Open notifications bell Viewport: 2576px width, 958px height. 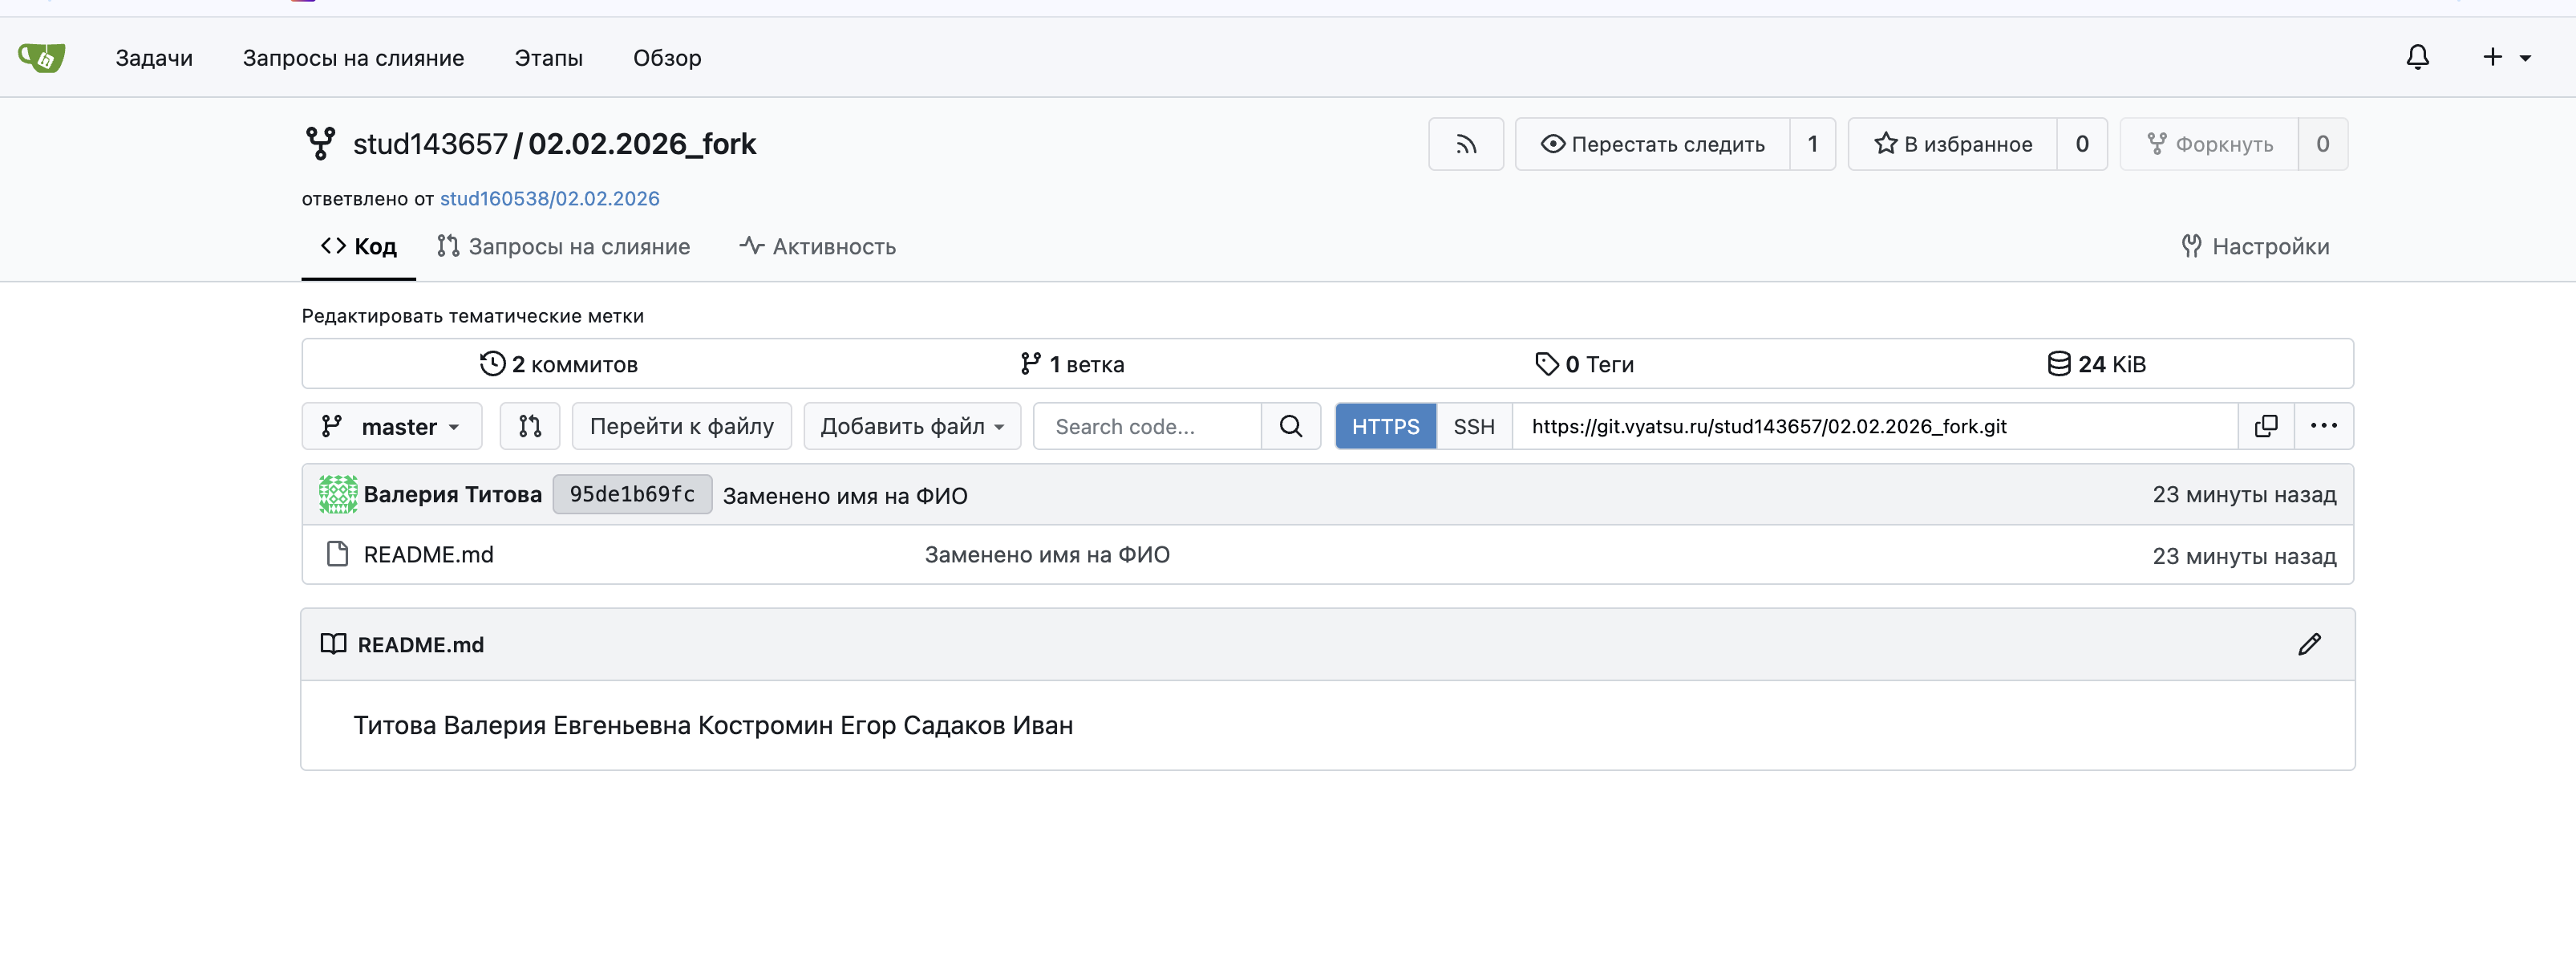[2417, 58]
